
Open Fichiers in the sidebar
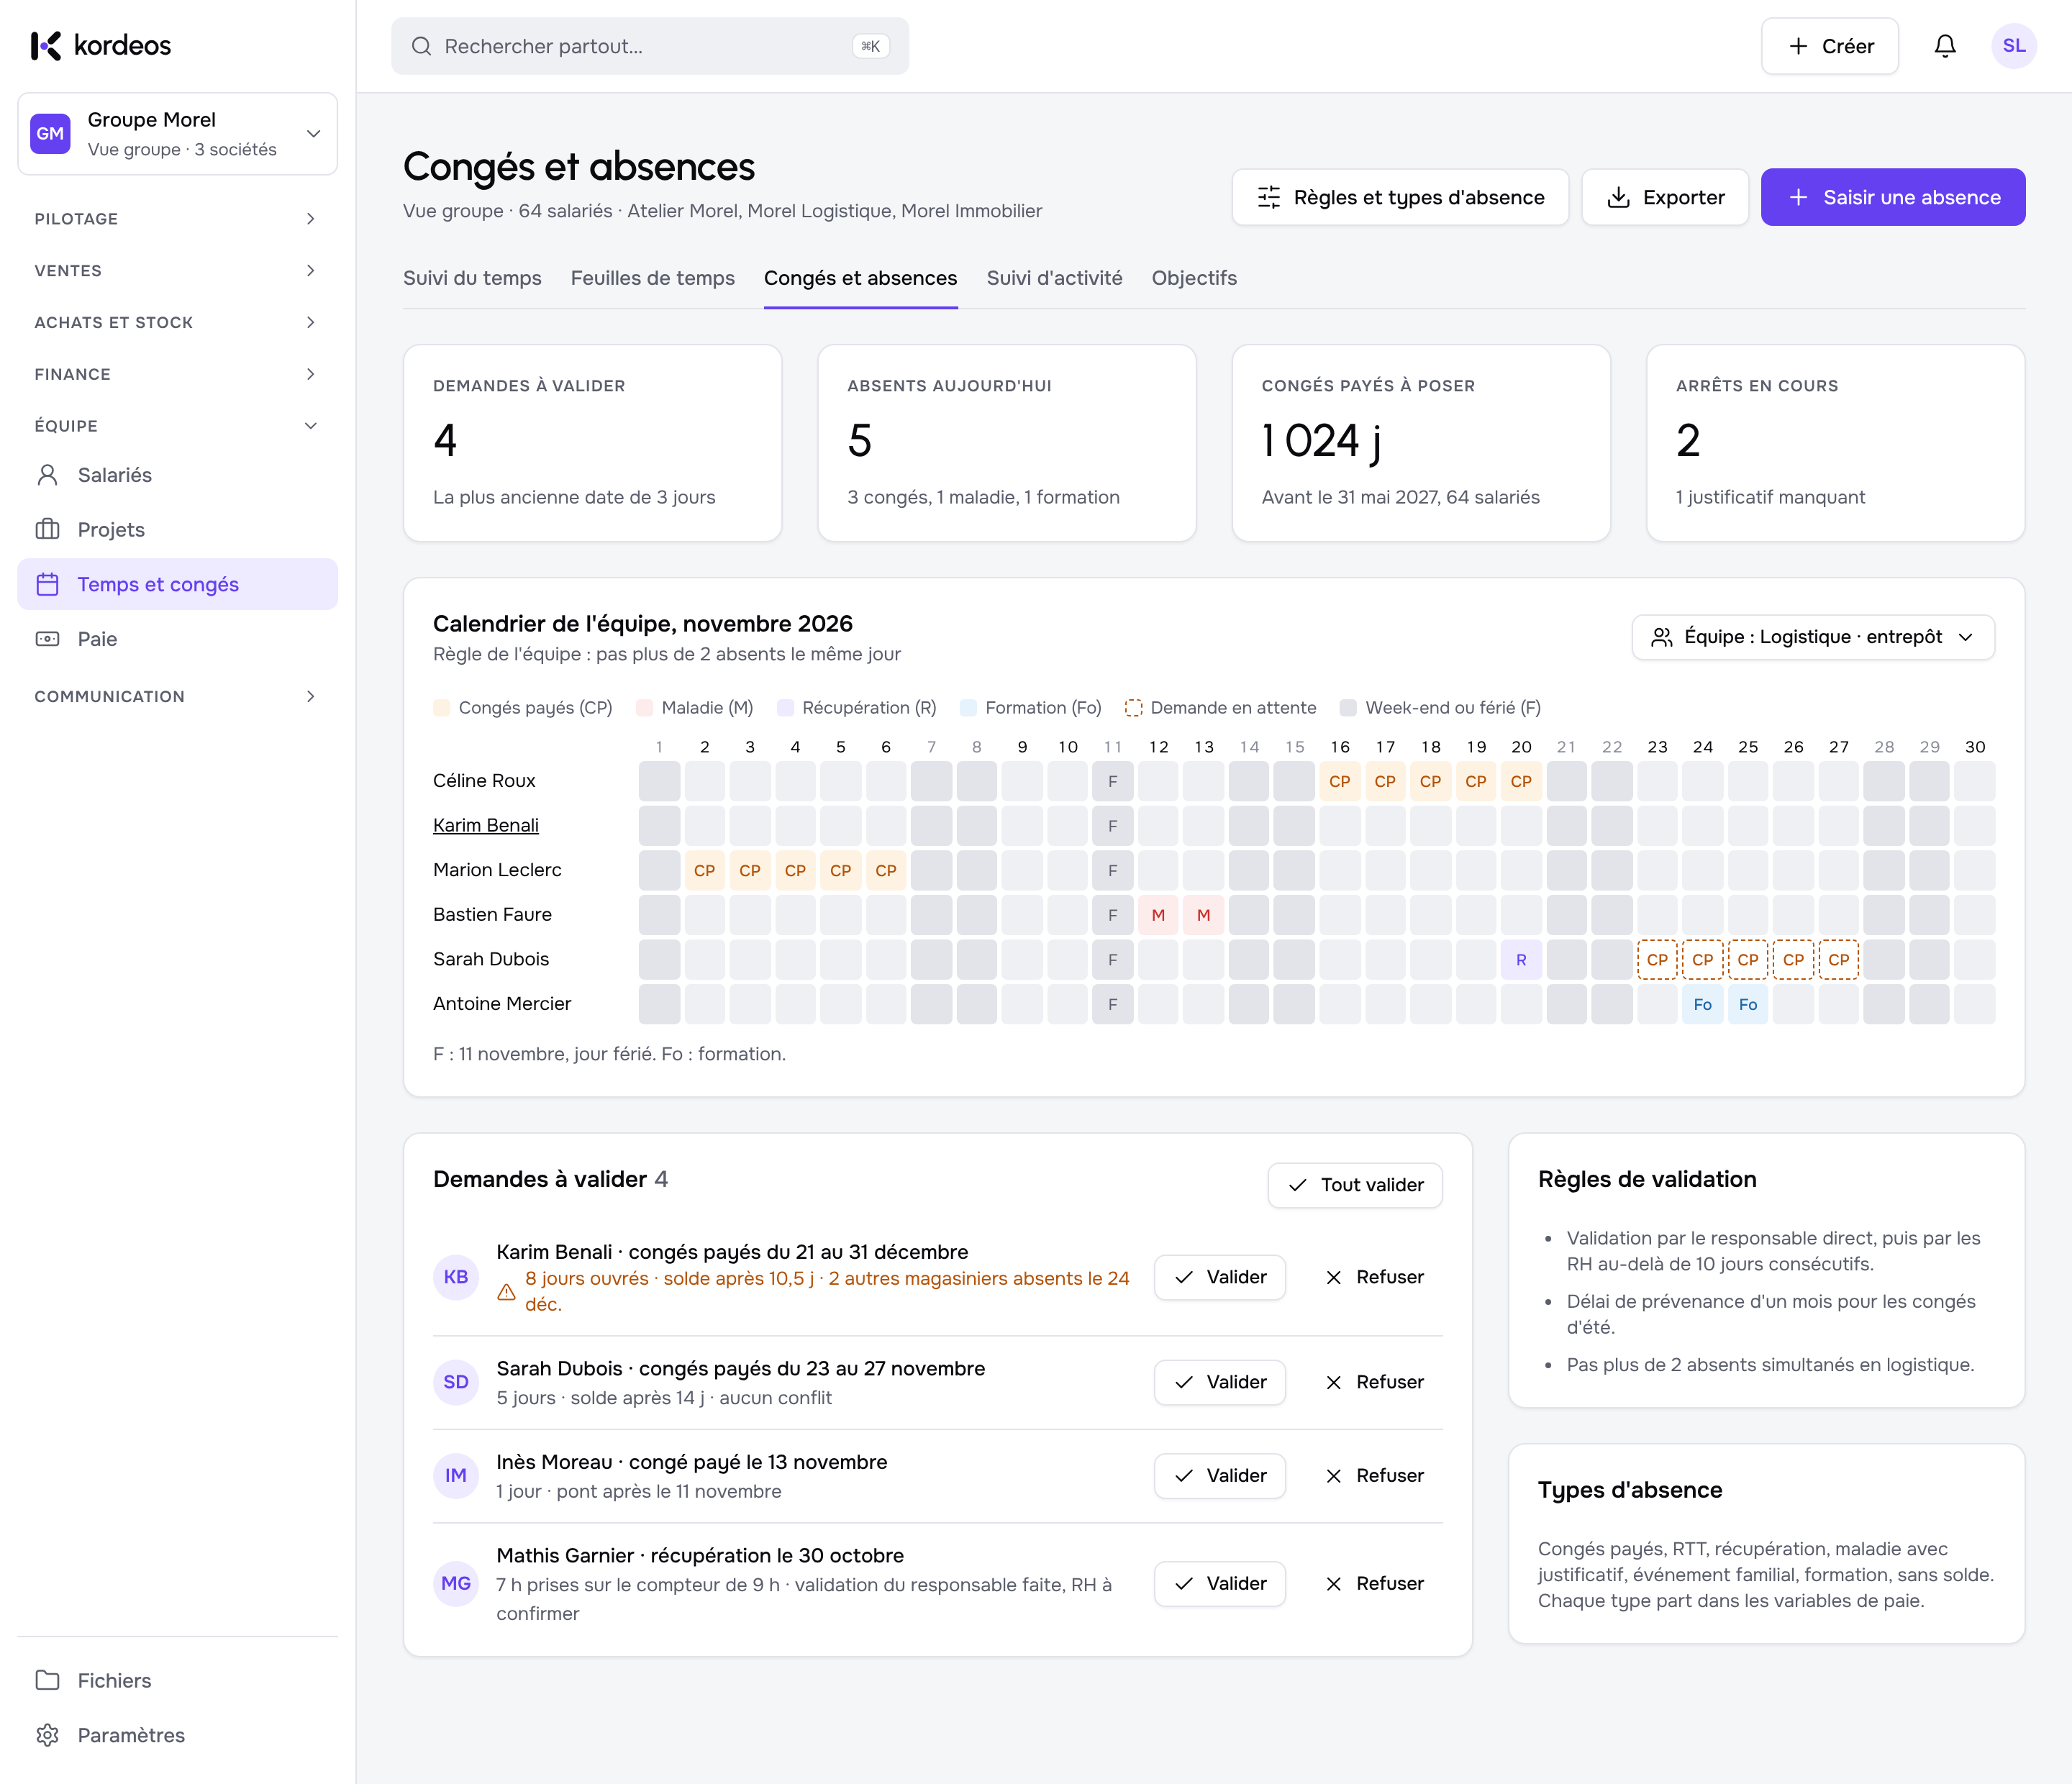click(x=177, y=1680)
